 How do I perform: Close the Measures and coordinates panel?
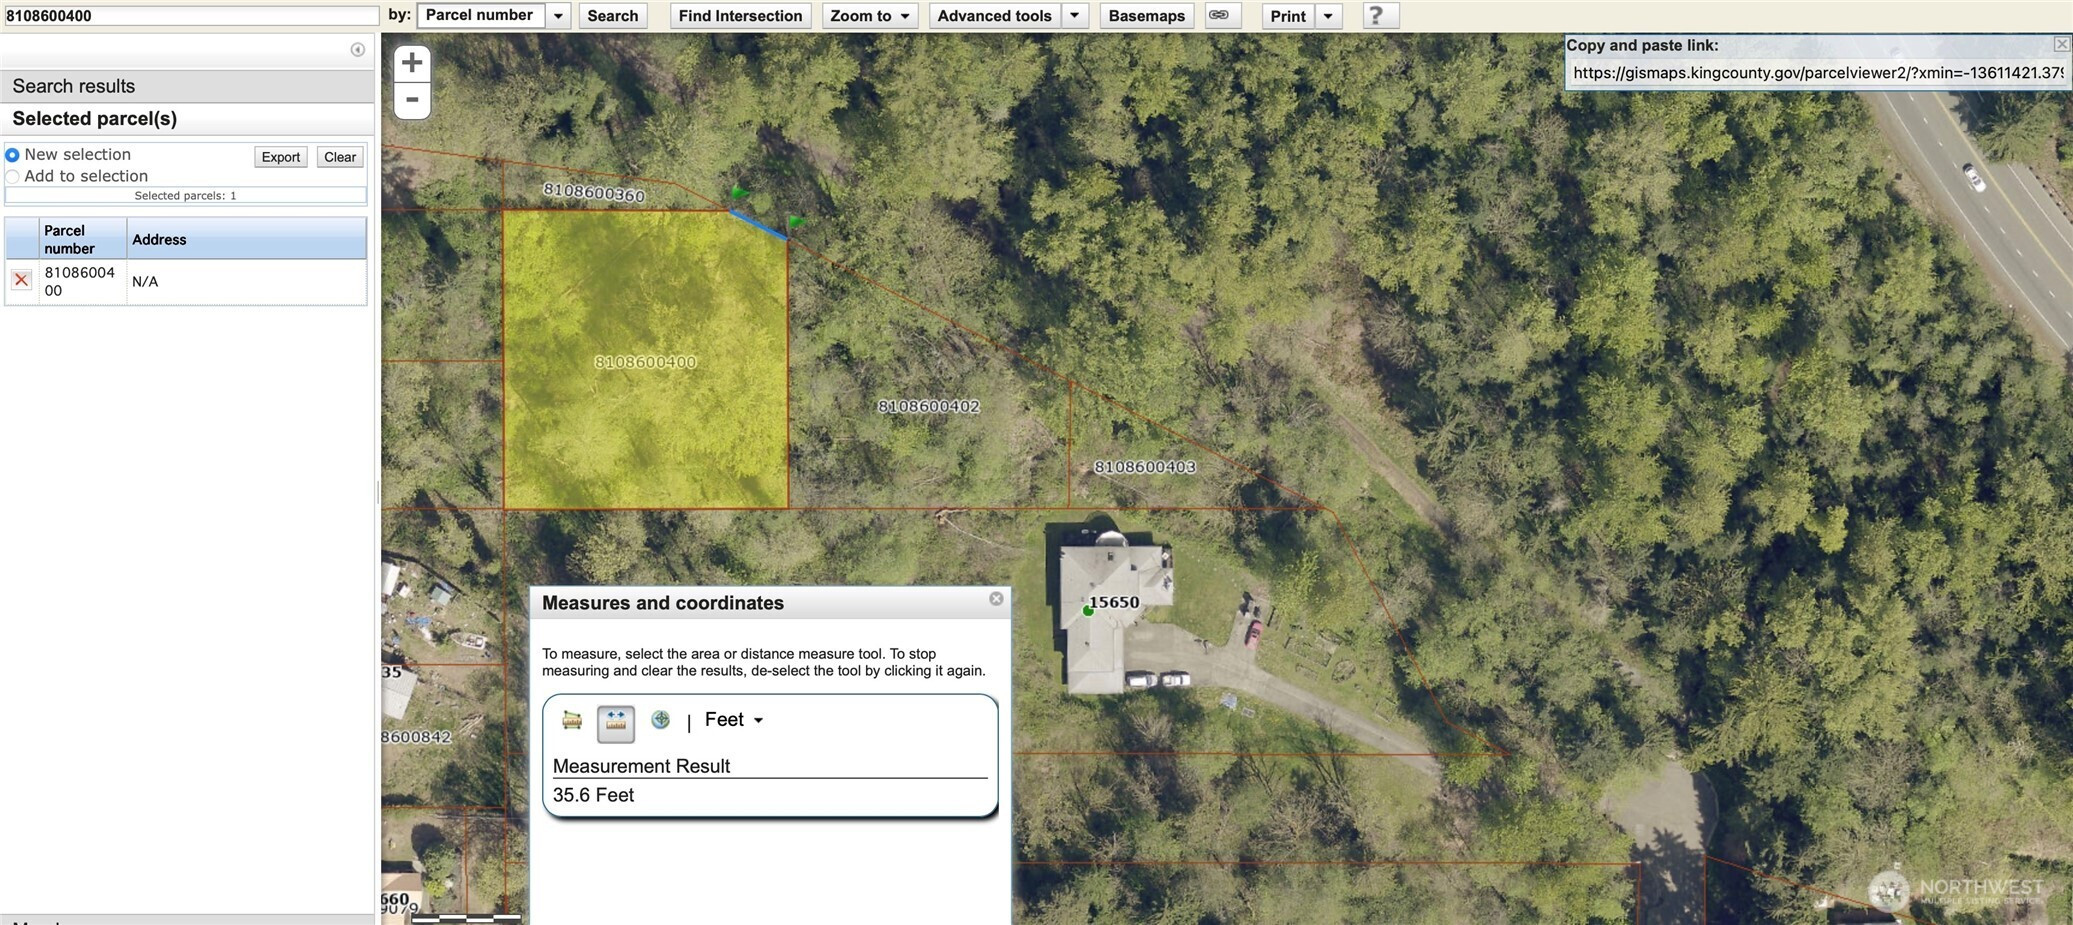(996, 598)
